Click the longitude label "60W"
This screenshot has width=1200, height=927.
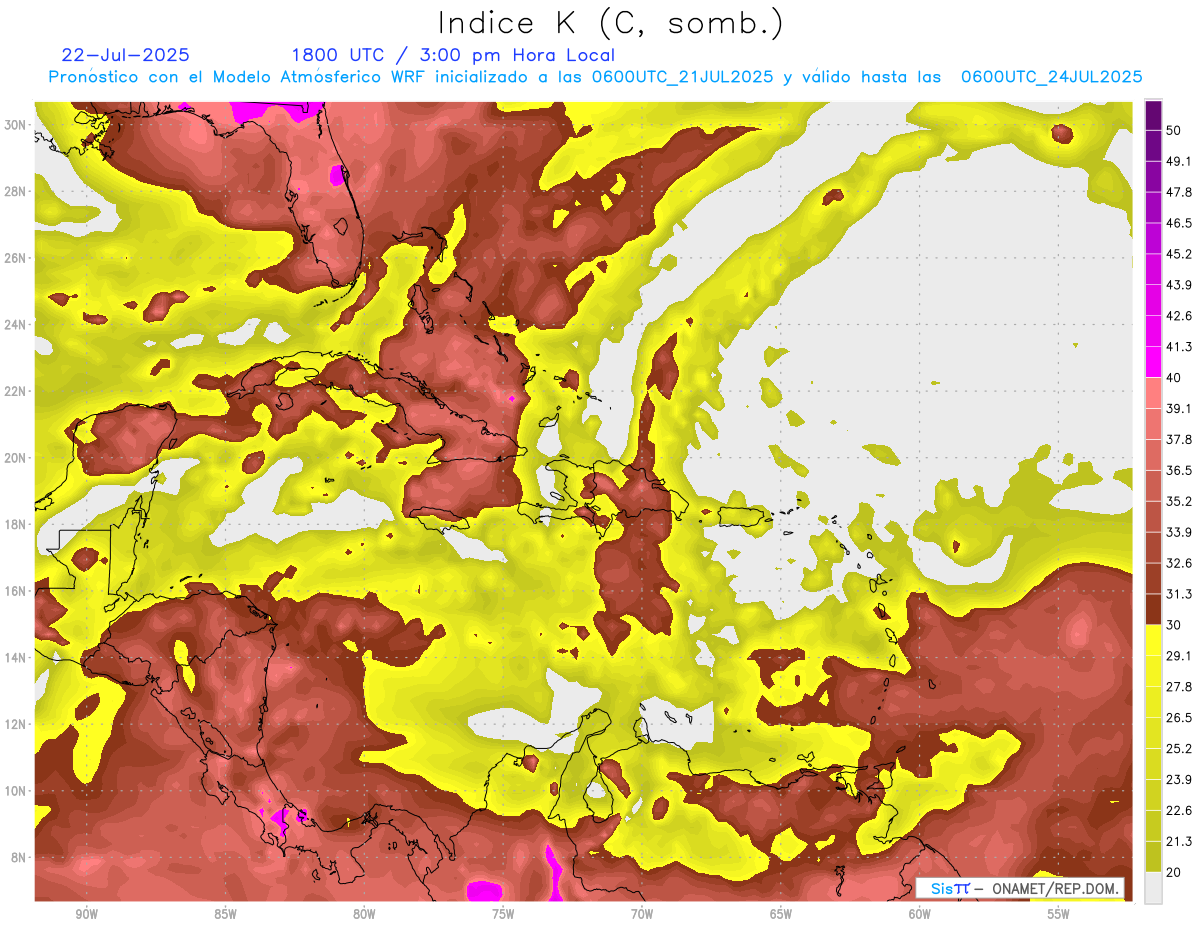[920, 914]
